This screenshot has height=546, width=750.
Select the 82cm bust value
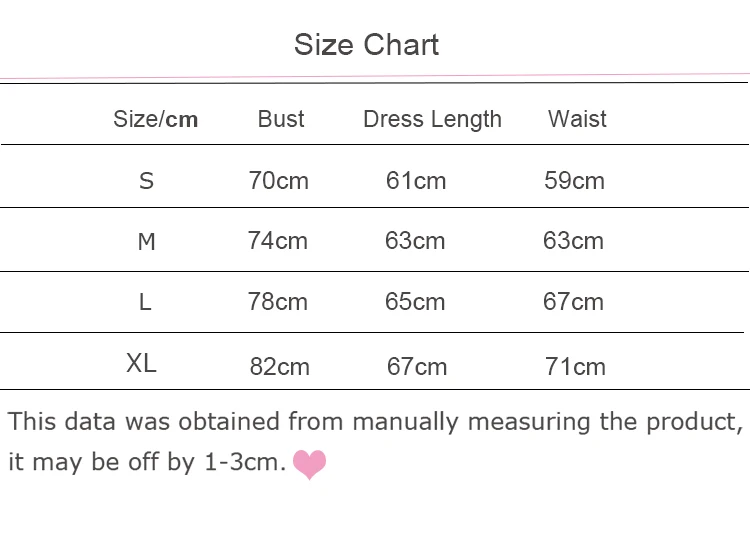[x=279, y=367]
